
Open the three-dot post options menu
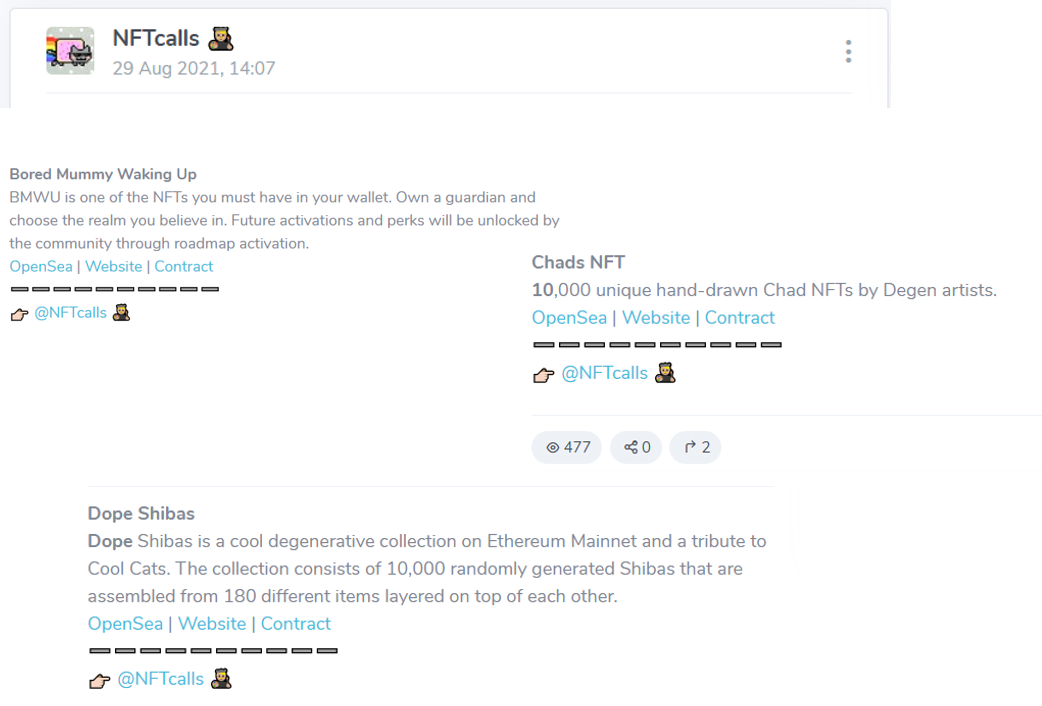848,51
